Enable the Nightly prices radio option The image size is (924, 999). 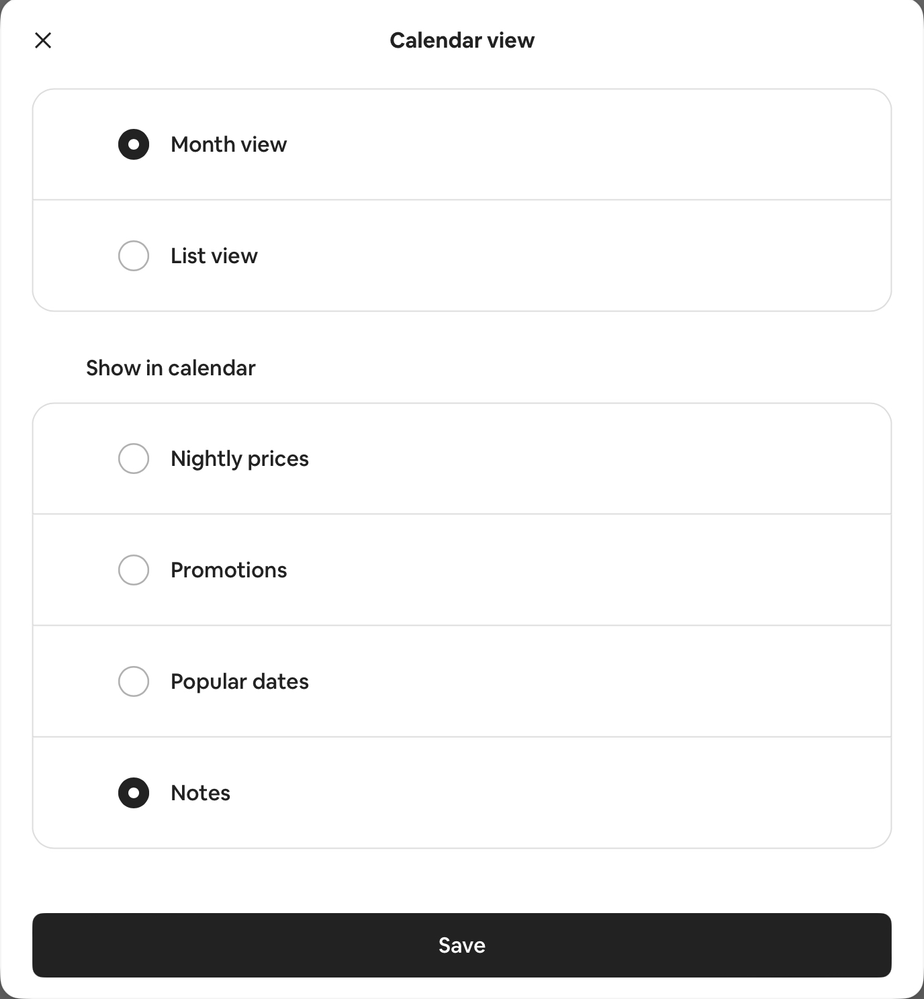[x=133, y=459]
